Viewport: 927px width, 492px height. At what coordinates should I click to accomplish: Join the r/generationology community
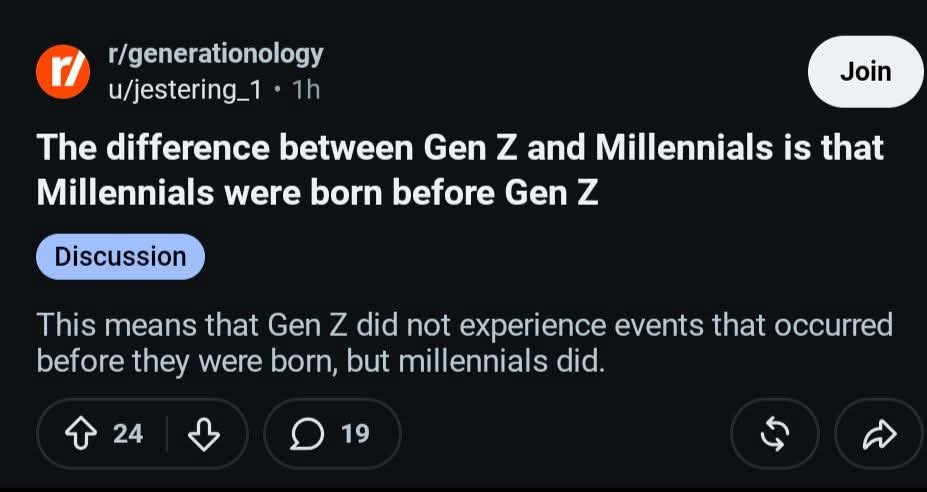(866, 72)
